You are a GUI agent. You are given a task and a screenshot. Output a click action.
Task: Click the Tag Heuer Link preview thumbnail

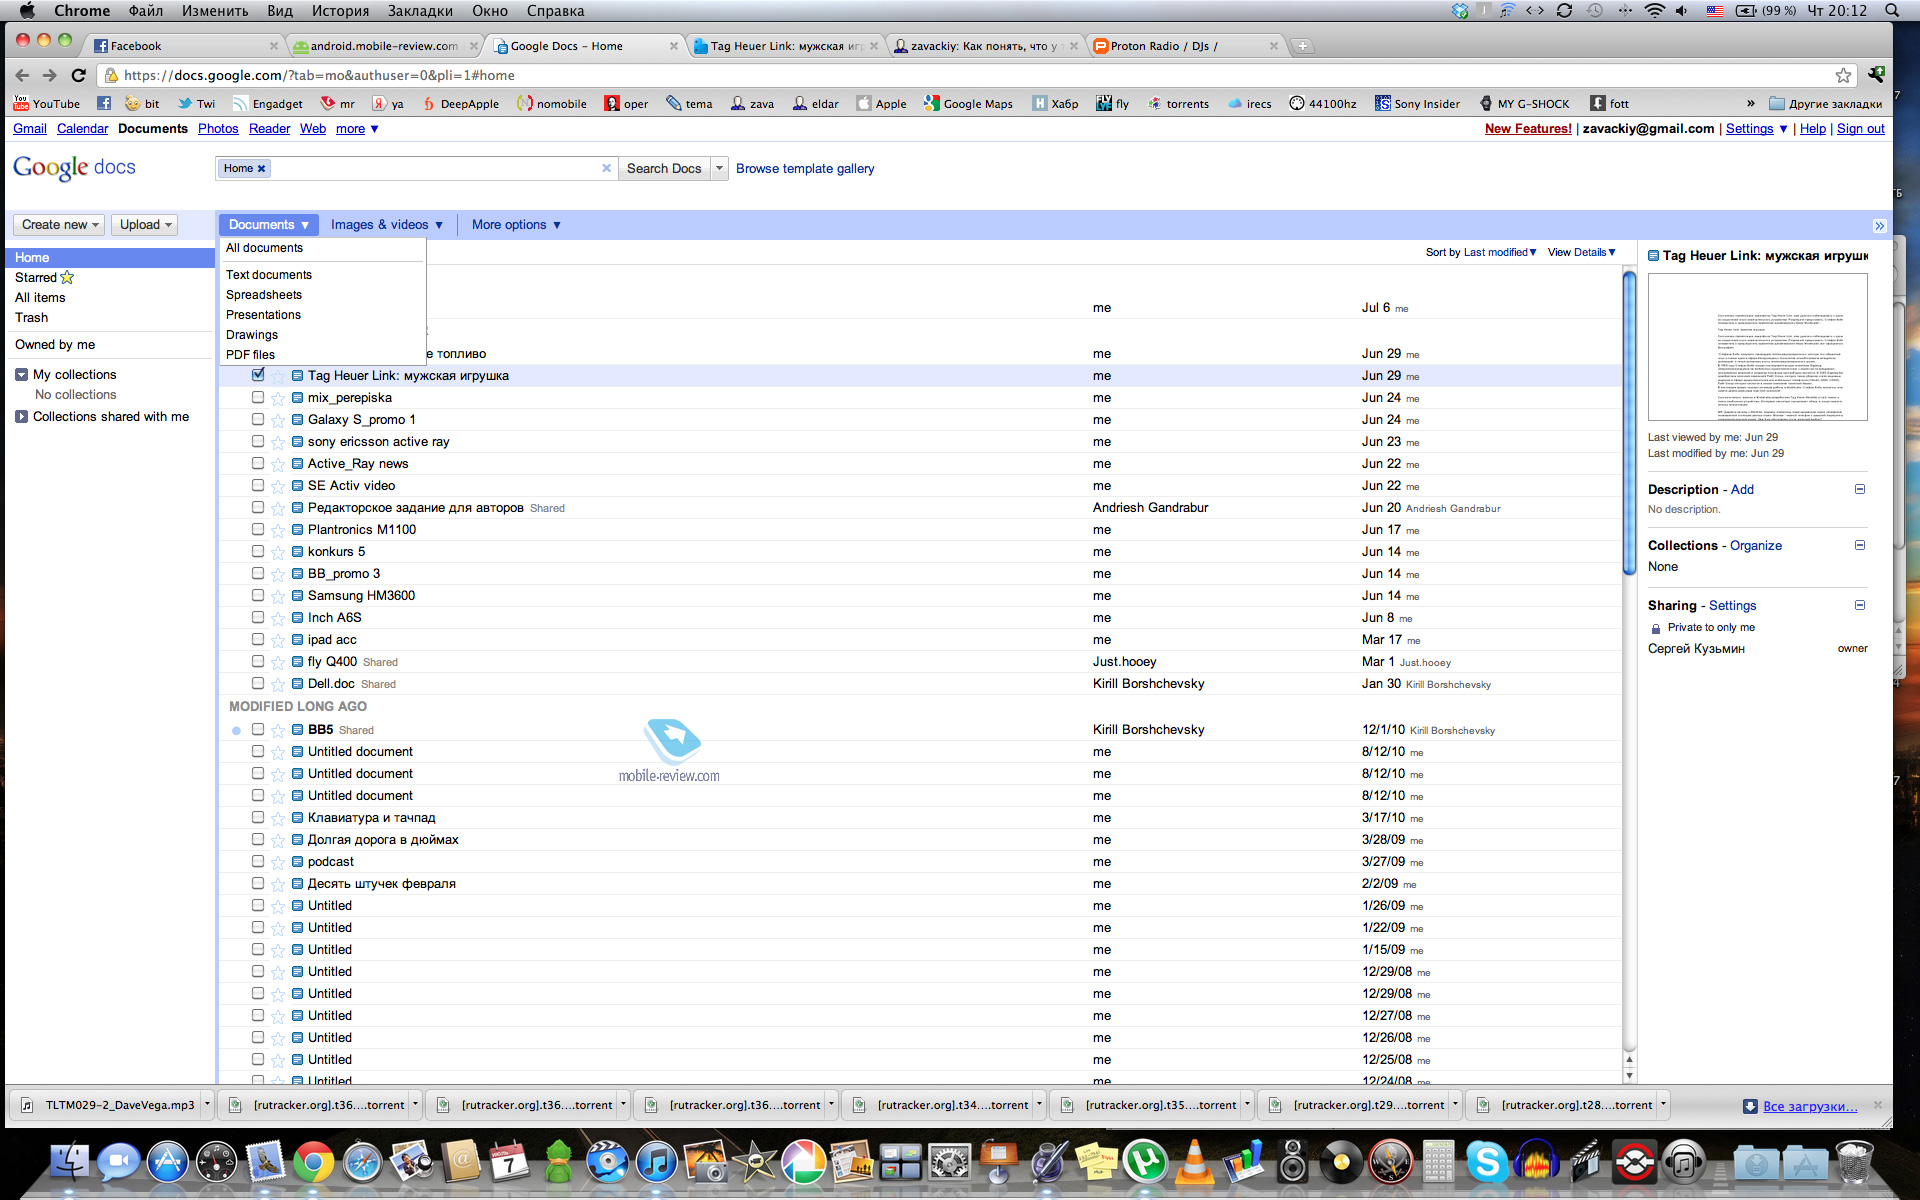click(1757, 346)
